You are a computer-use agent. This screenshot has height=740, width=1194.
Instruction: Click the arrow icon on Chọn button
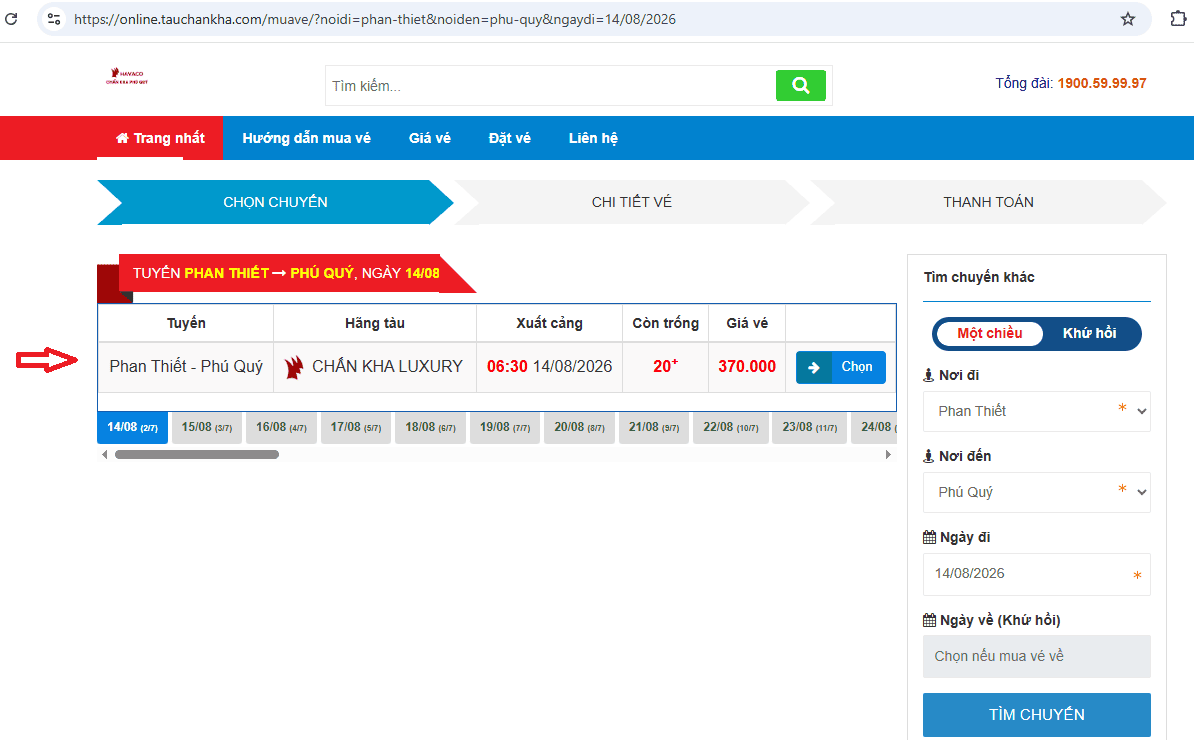813,367
